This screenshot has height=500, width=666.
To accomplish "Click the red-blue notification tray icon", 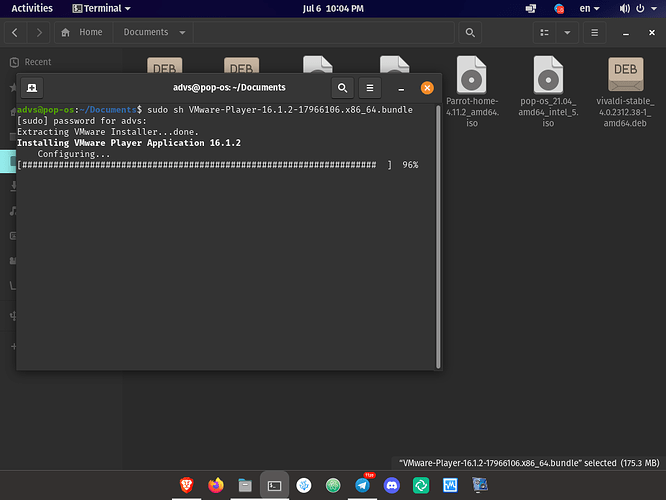I will (559, 8).
